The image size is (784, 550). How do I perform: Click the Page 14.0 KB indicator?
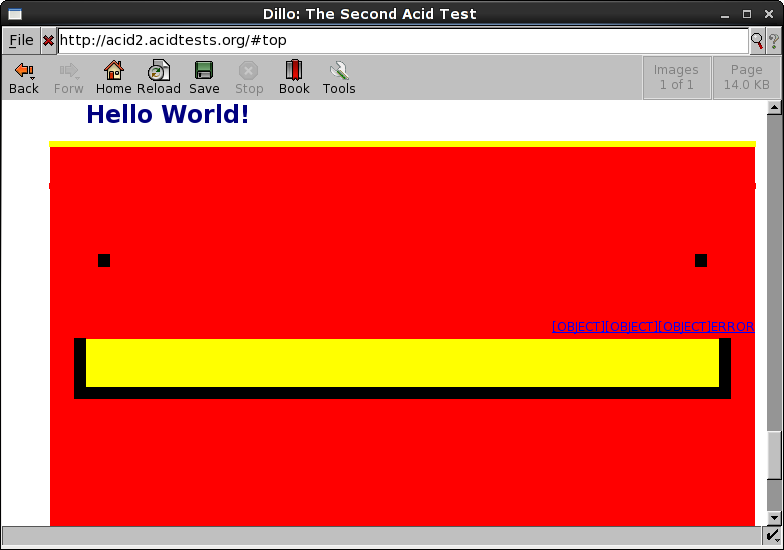[x=746, y=77]
